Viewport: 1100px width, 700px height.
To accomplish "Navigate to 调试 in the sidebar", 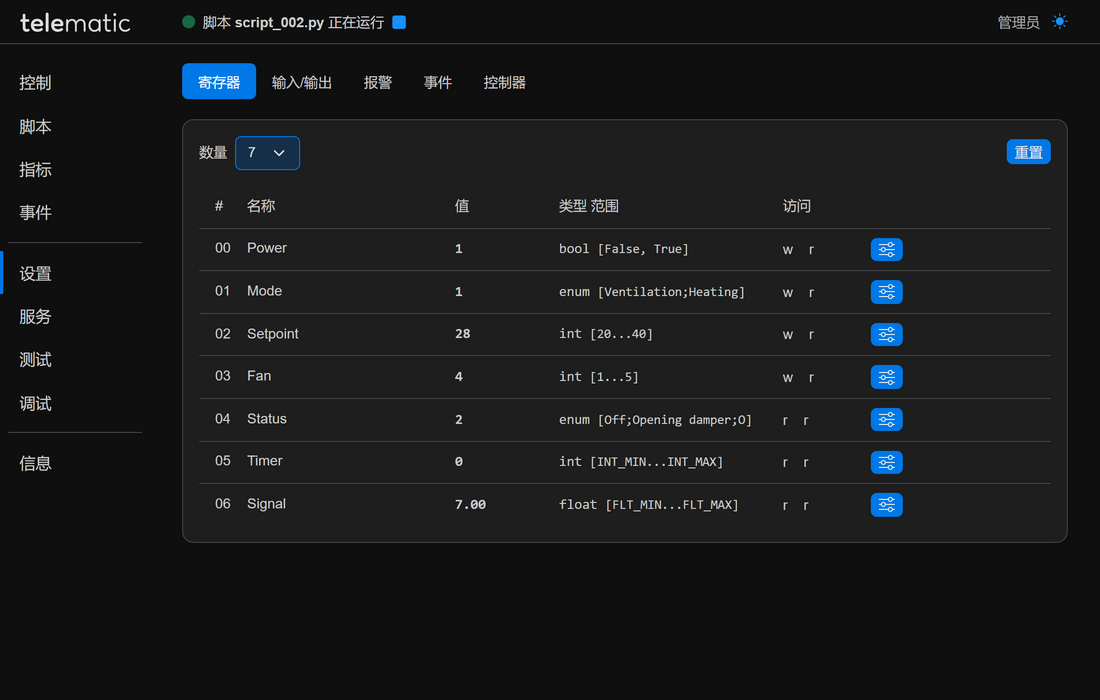I will (x=36, y=404).
